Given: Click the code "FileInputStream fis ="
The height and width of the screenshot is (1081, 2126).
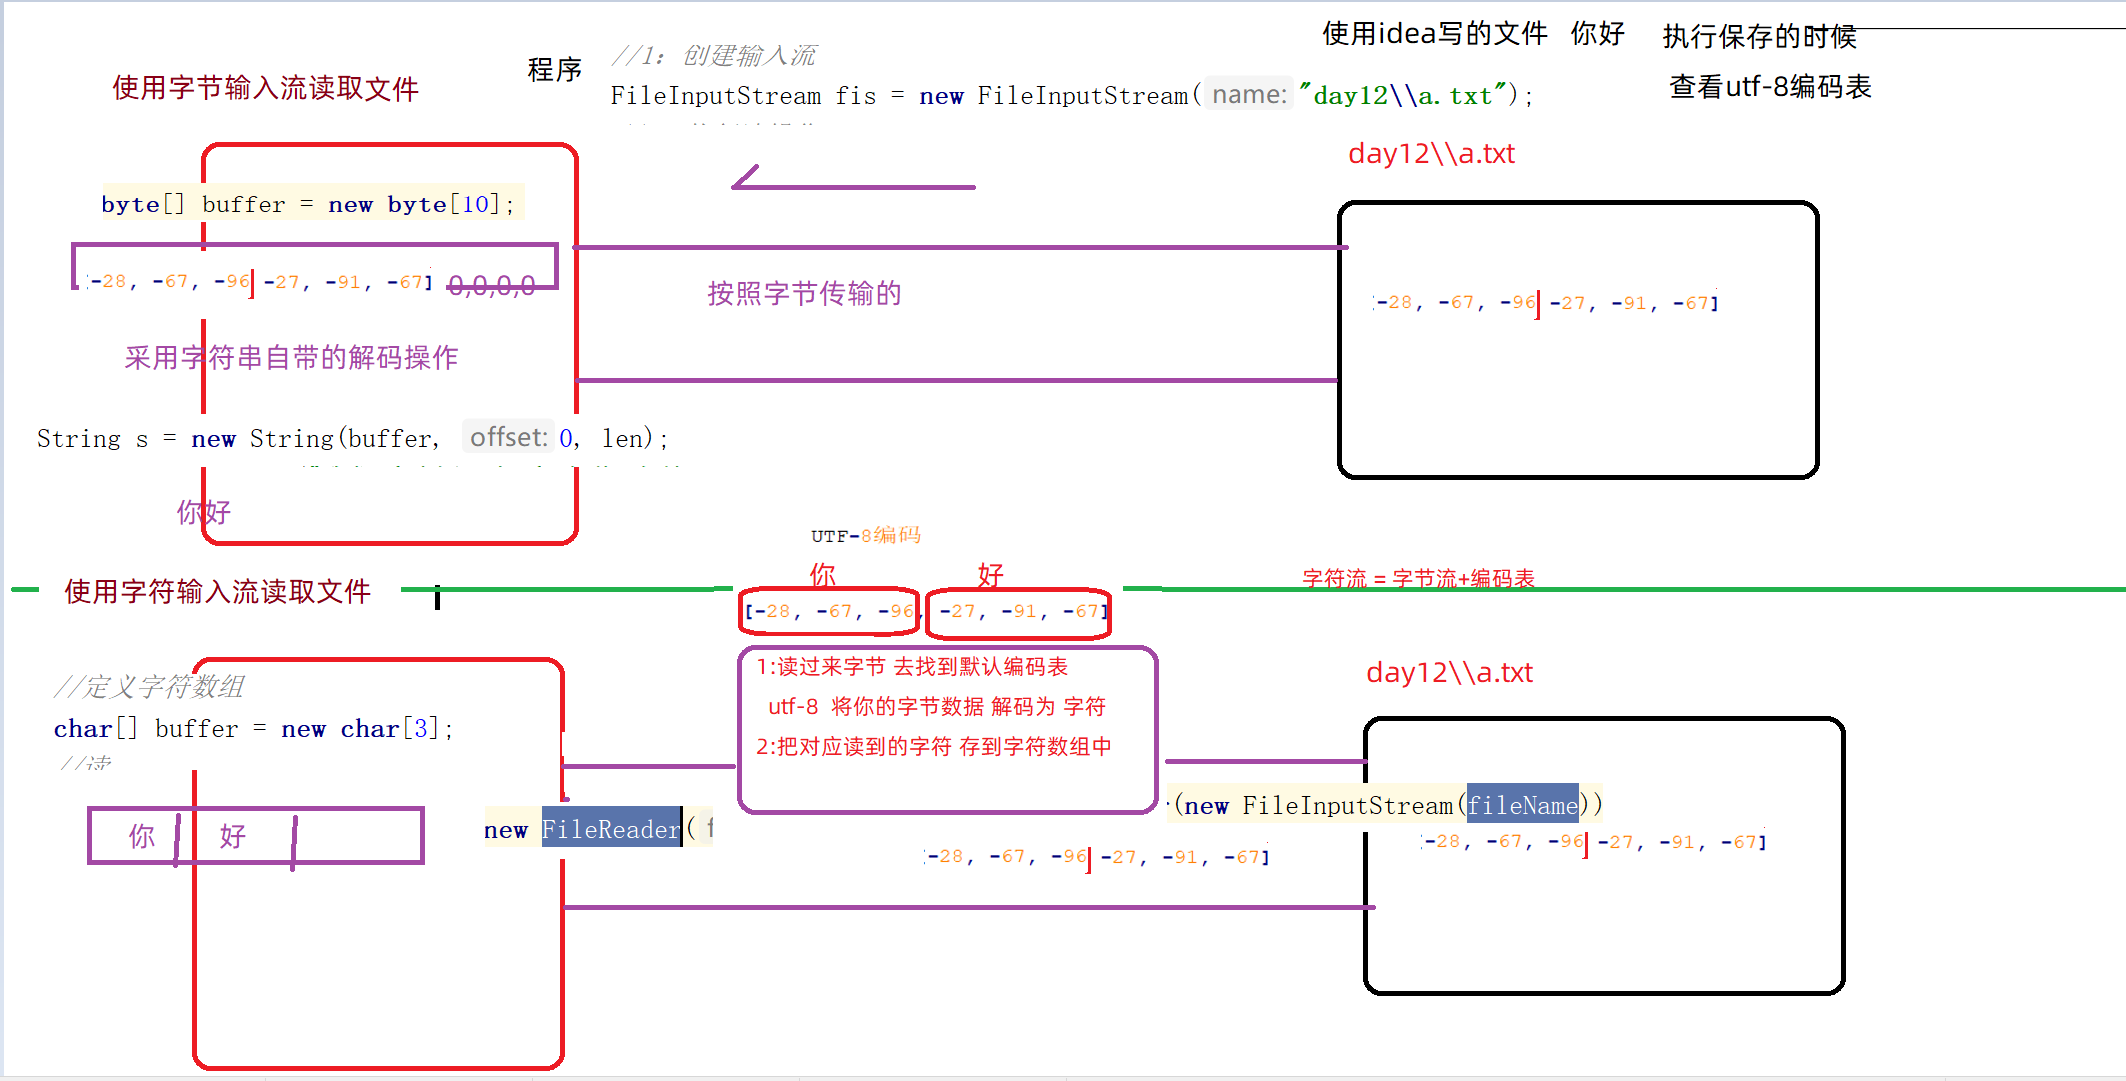Looking at the screenshot, I should point(757,96).
